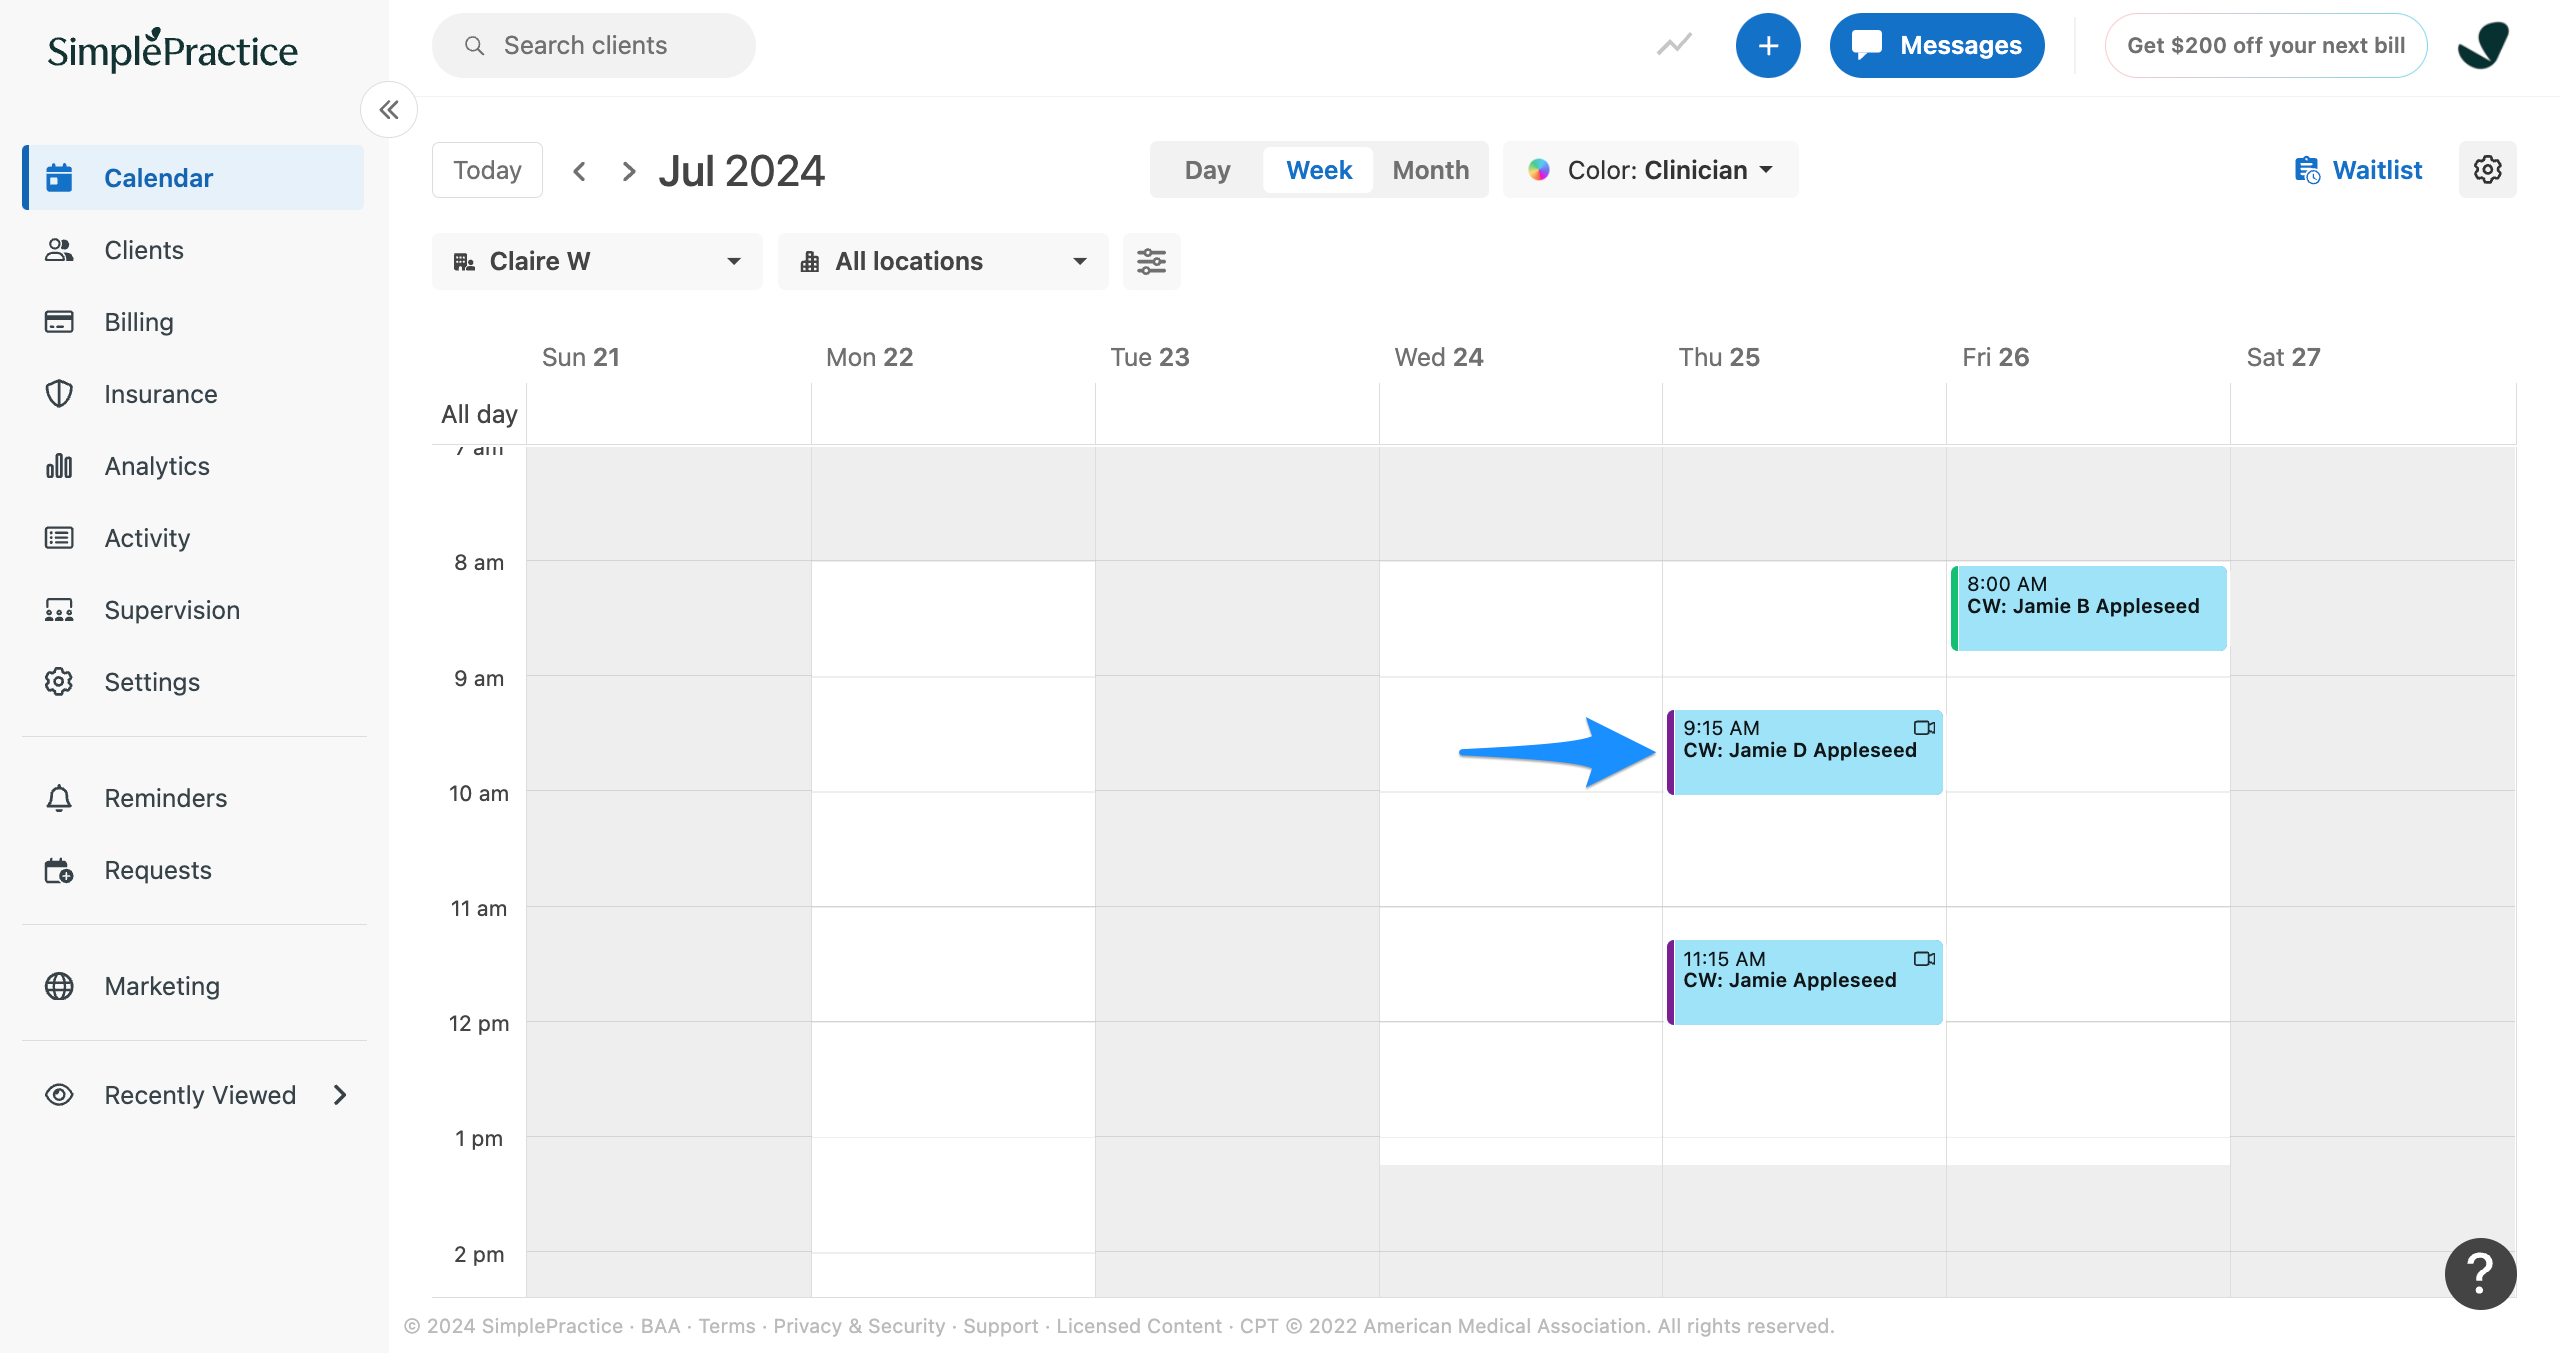The image size is (2560, 1353).
Task: Expand the Recently Viewed chevron
Action: (341, 1094)
